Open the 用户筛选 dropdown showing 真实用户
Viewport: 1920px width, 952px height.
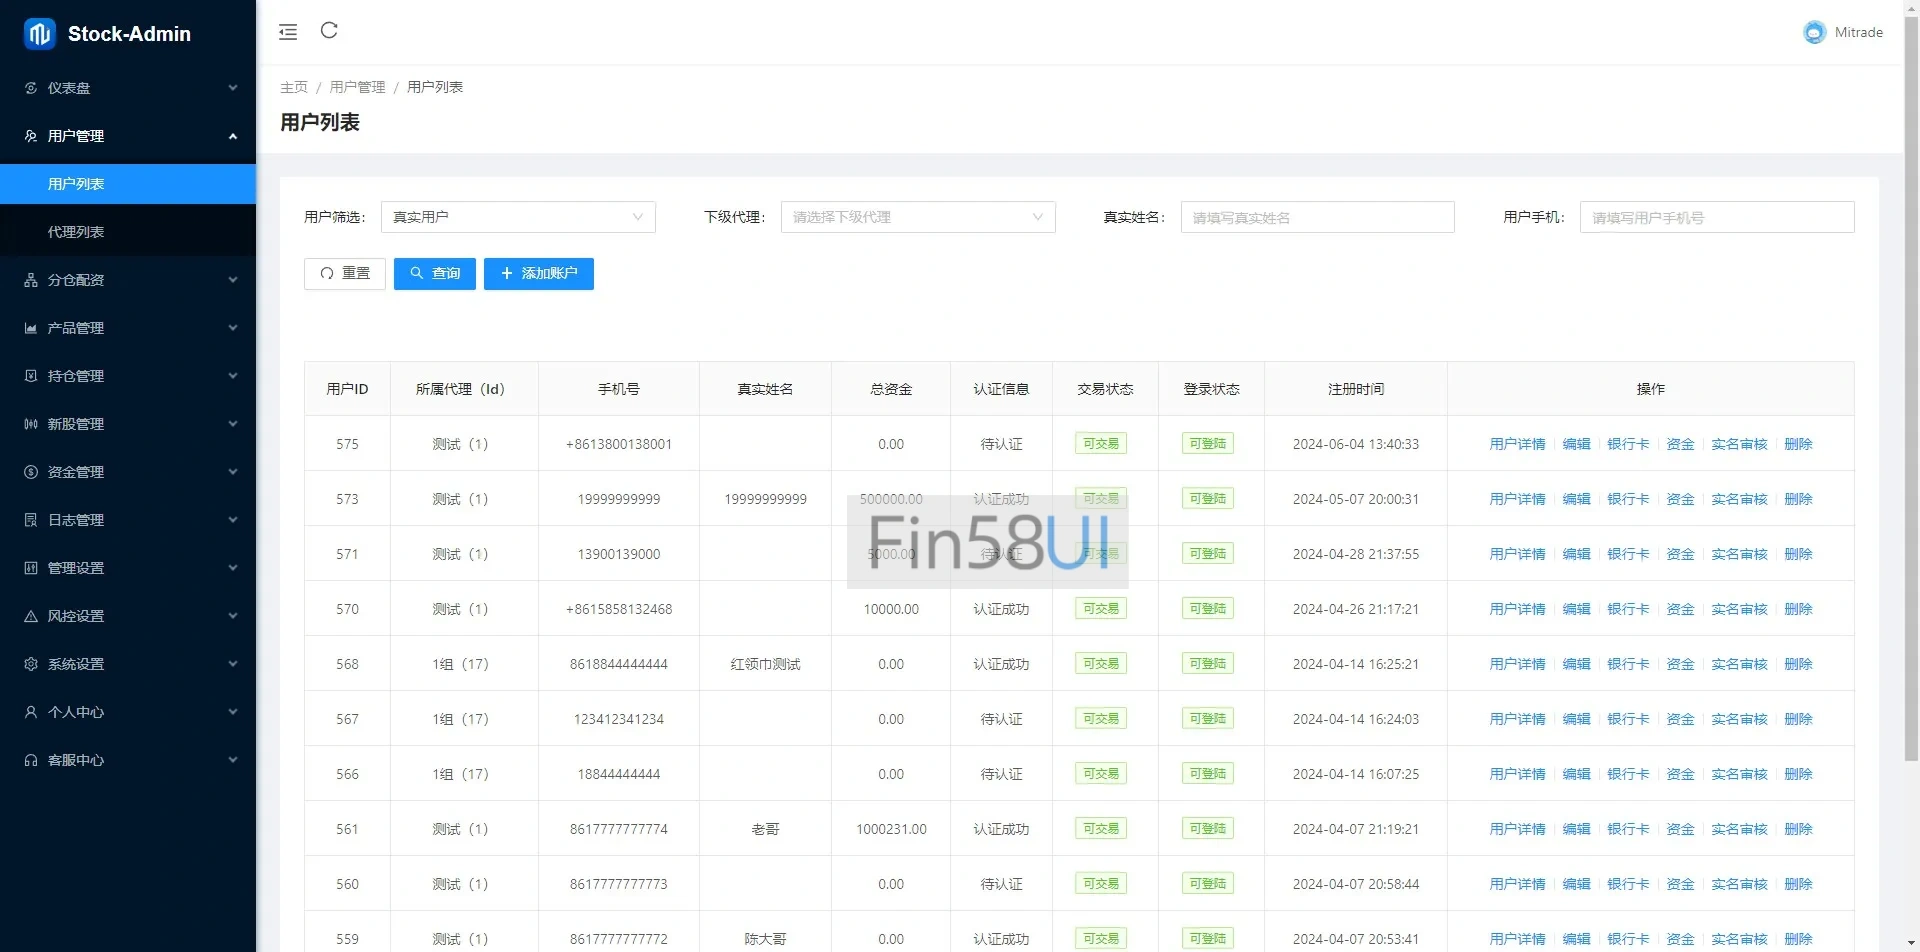(518, 217)
